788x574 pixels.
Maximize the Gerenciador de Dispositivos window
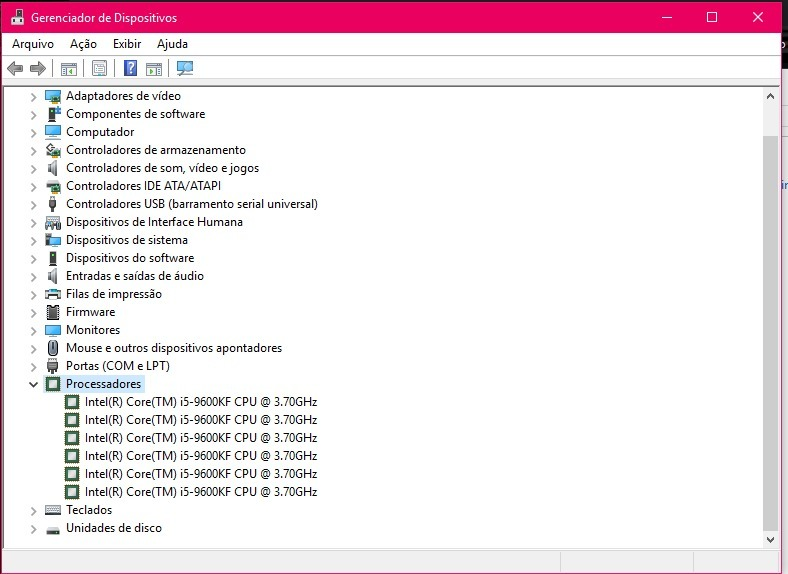point(712,17)
